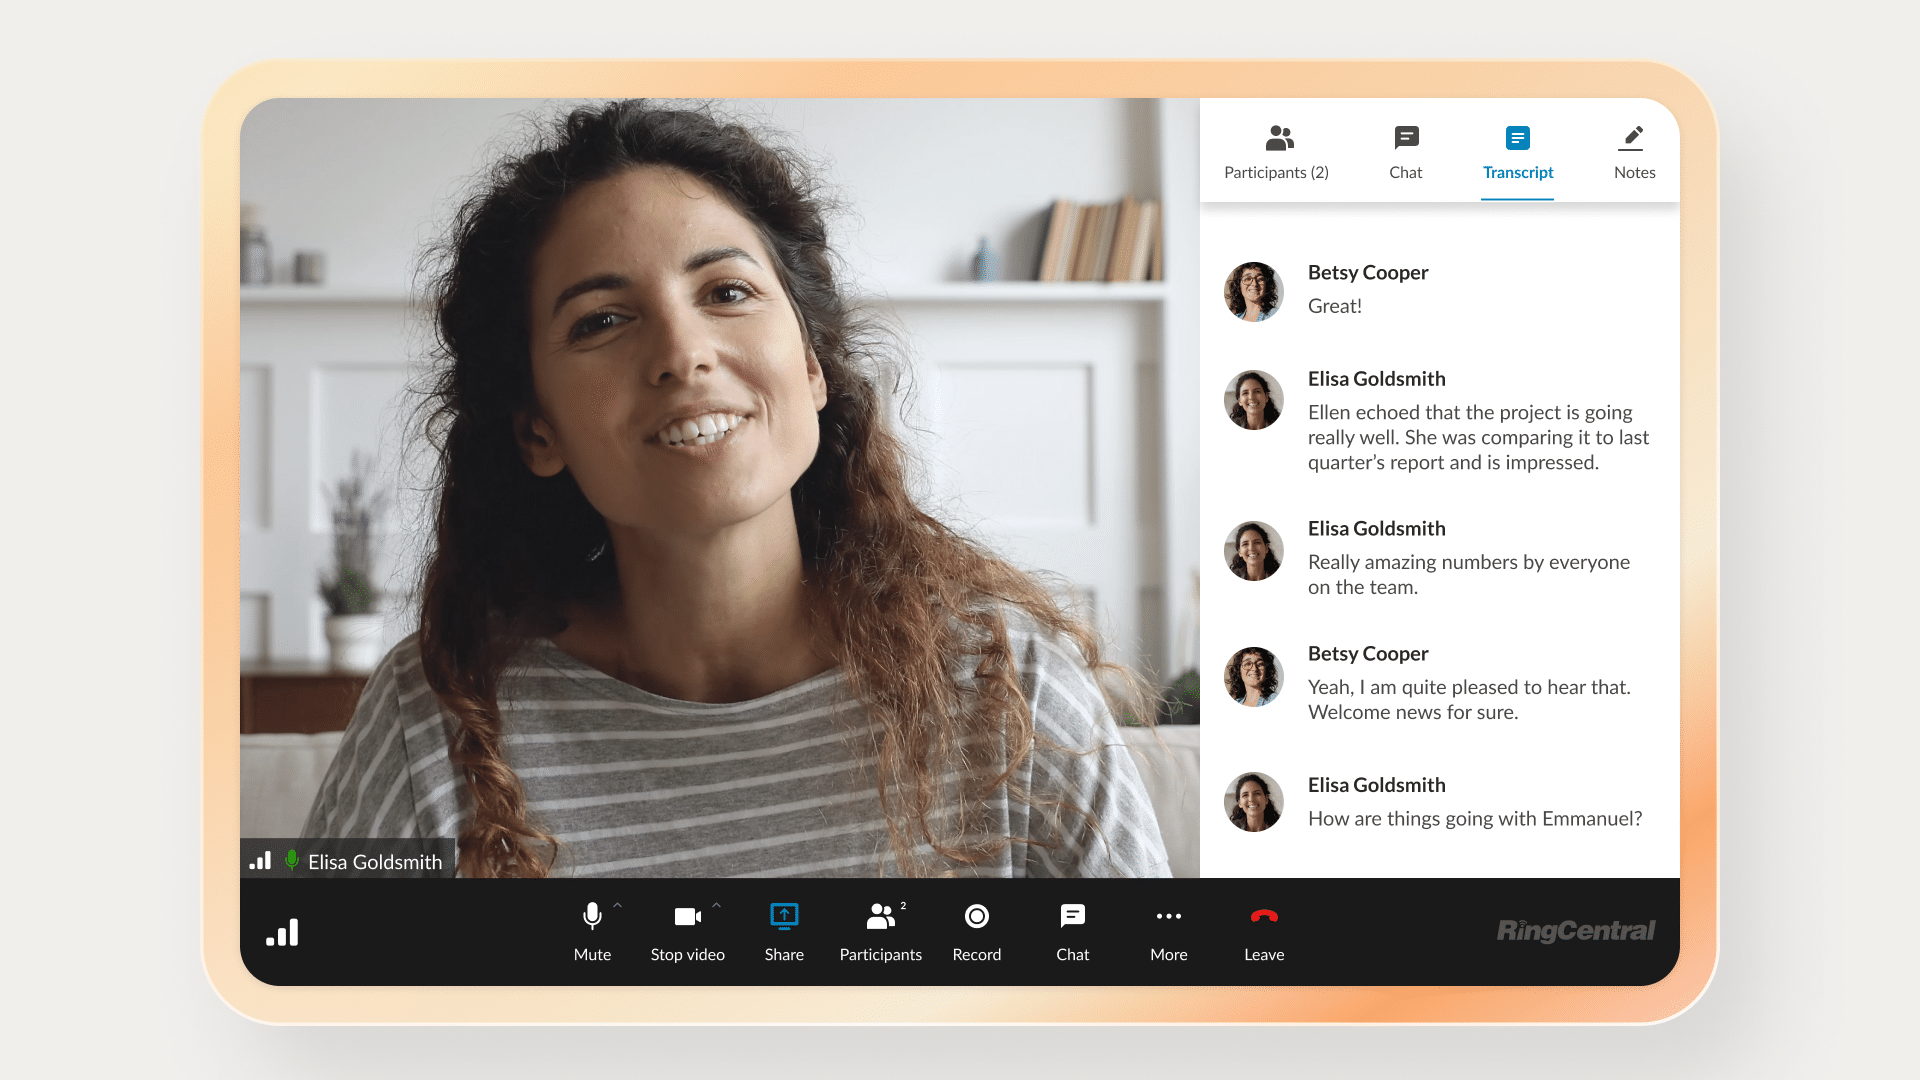Click the signal strength indicator icon
The image size is (1920, 1080).
click(281, 931)
